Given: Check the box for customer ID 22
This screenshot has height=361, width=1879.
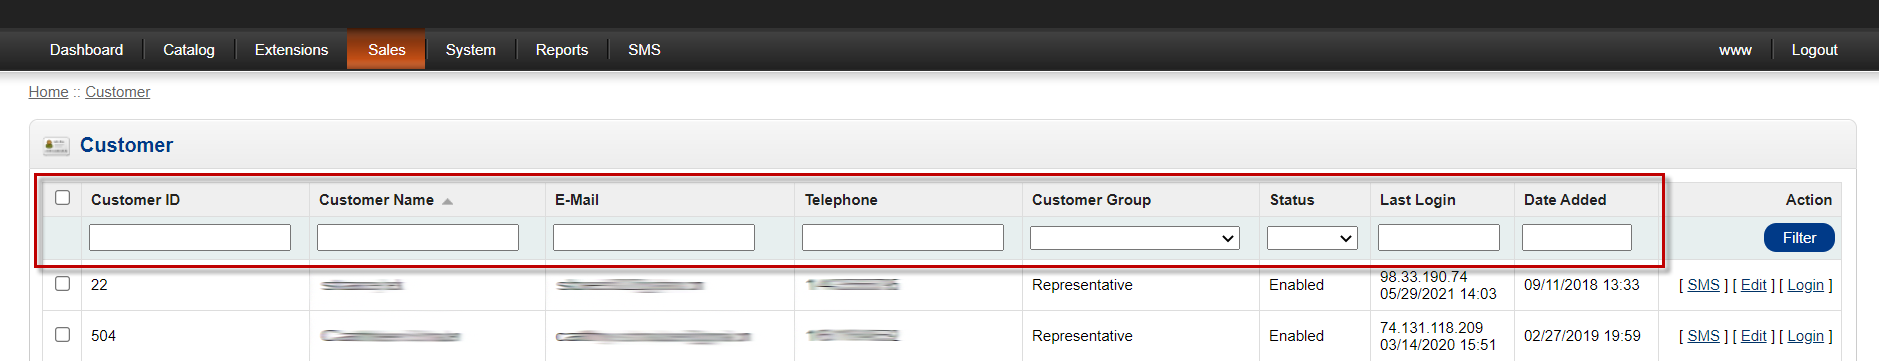Looking at the screenshot, I should click(x=62, y=283).
